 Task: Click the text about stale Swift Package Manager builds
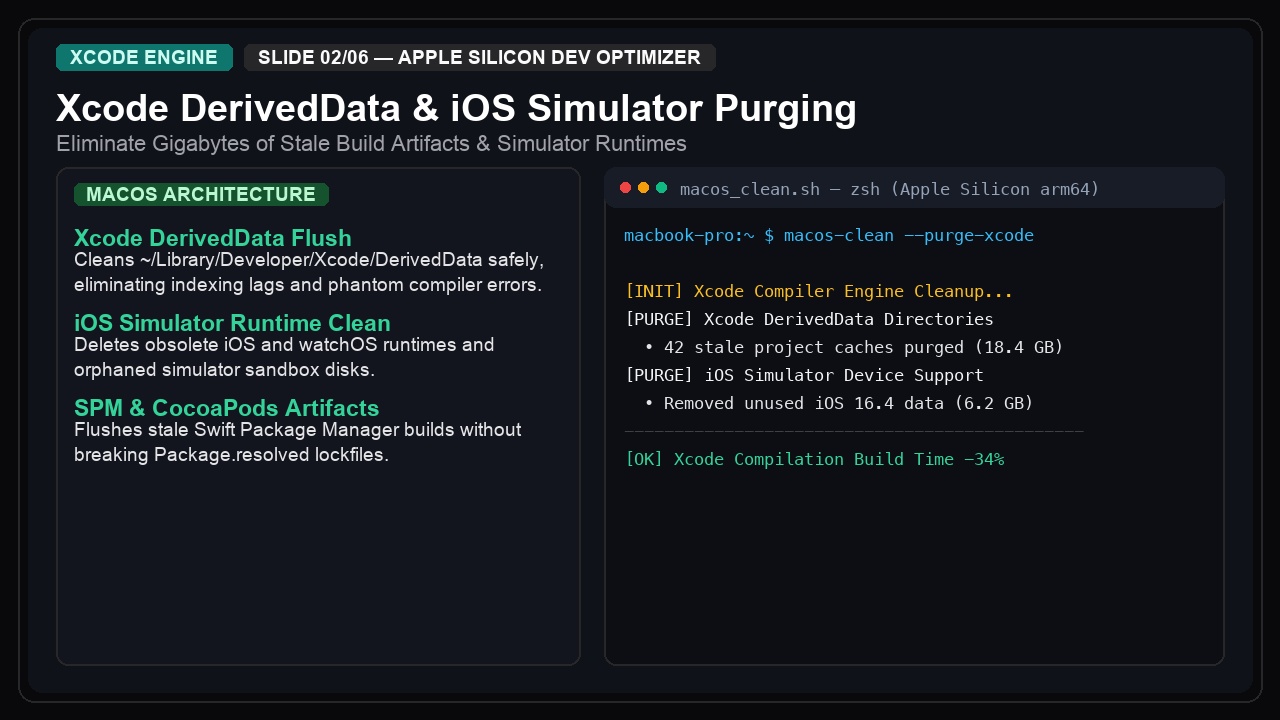(298, 430)
